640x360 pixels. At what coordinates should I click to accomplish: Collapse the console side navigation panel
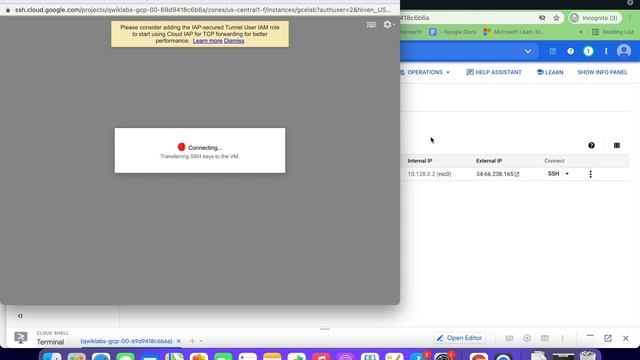pos(20,316)
